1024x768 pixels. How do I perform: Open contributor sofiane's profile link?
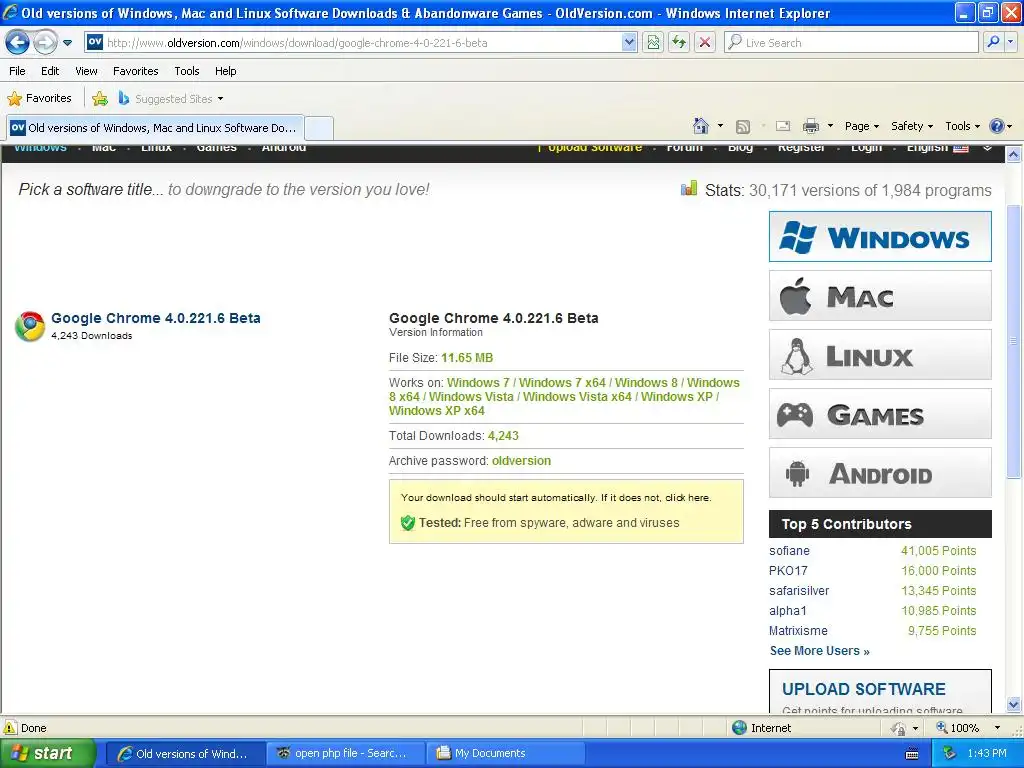(x=789, y=551)
